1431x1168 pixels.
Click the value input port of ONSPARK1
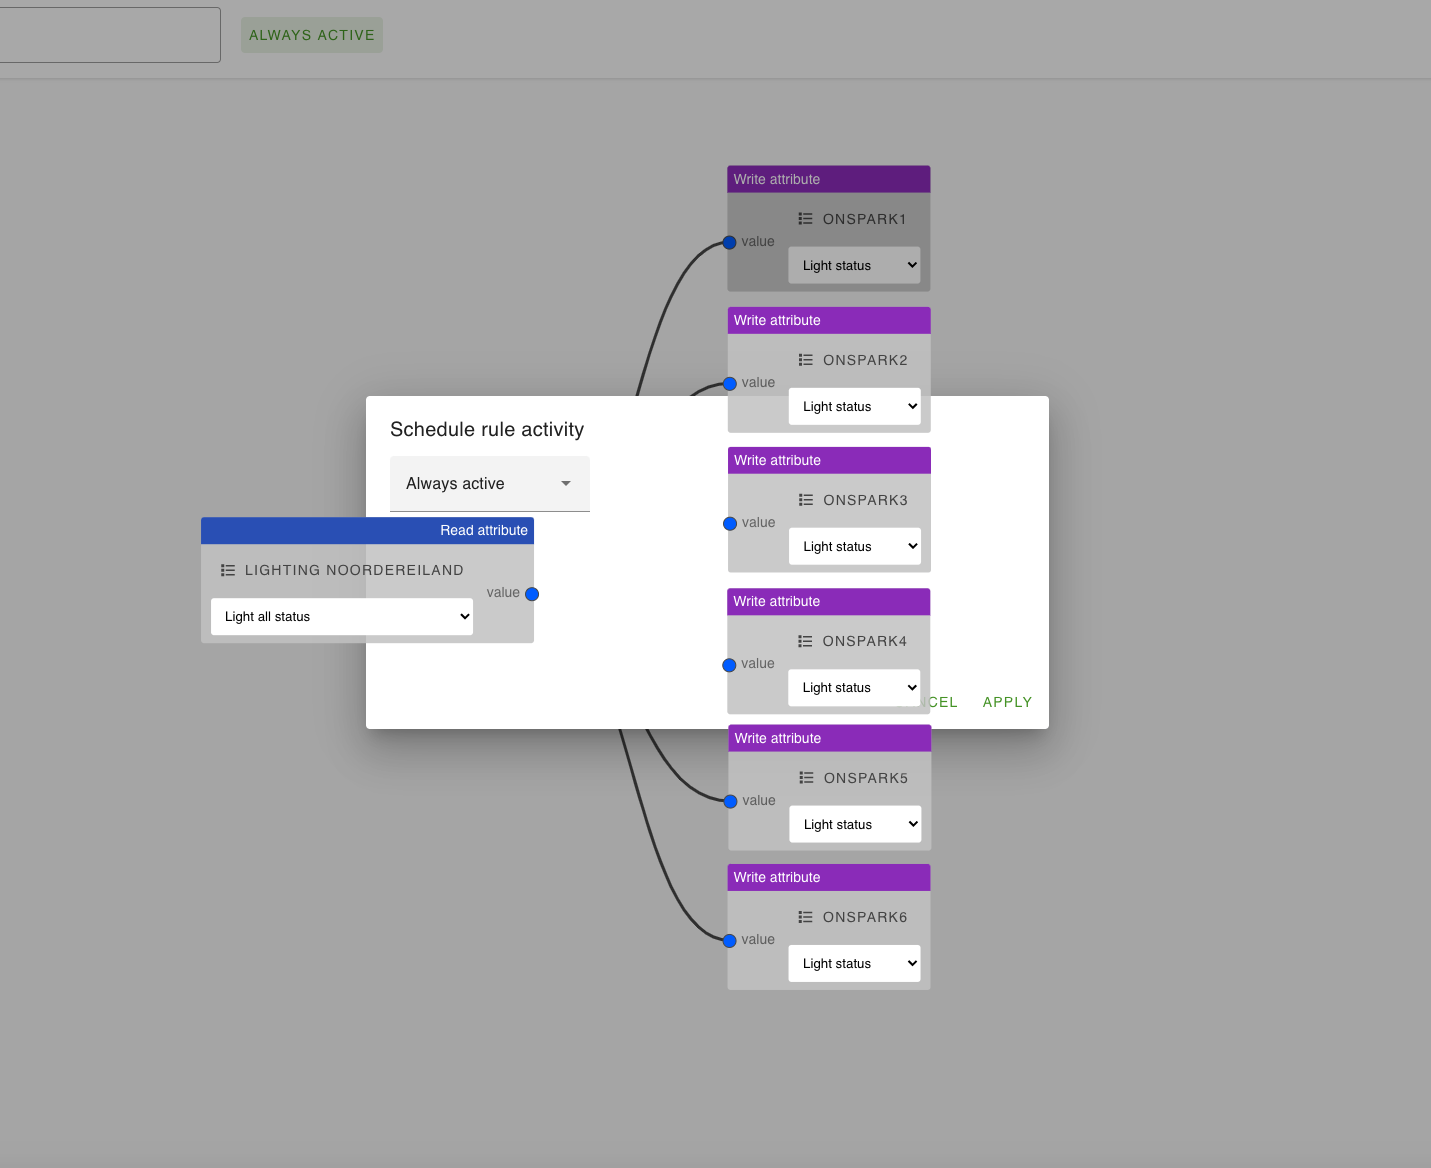click(x=729, y=242)
